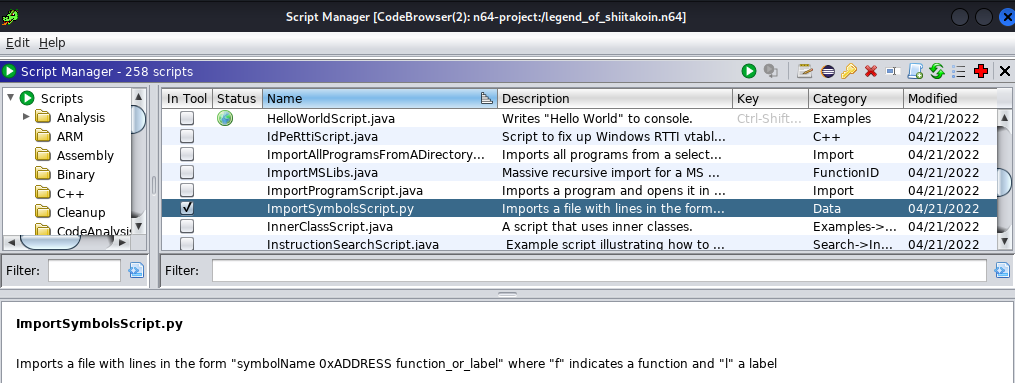Rerun the last script using gray play icon

770,71
